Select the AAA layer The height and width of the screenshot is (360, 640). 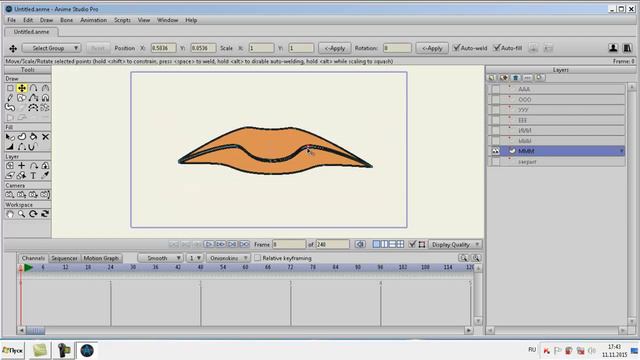point(562,89)
